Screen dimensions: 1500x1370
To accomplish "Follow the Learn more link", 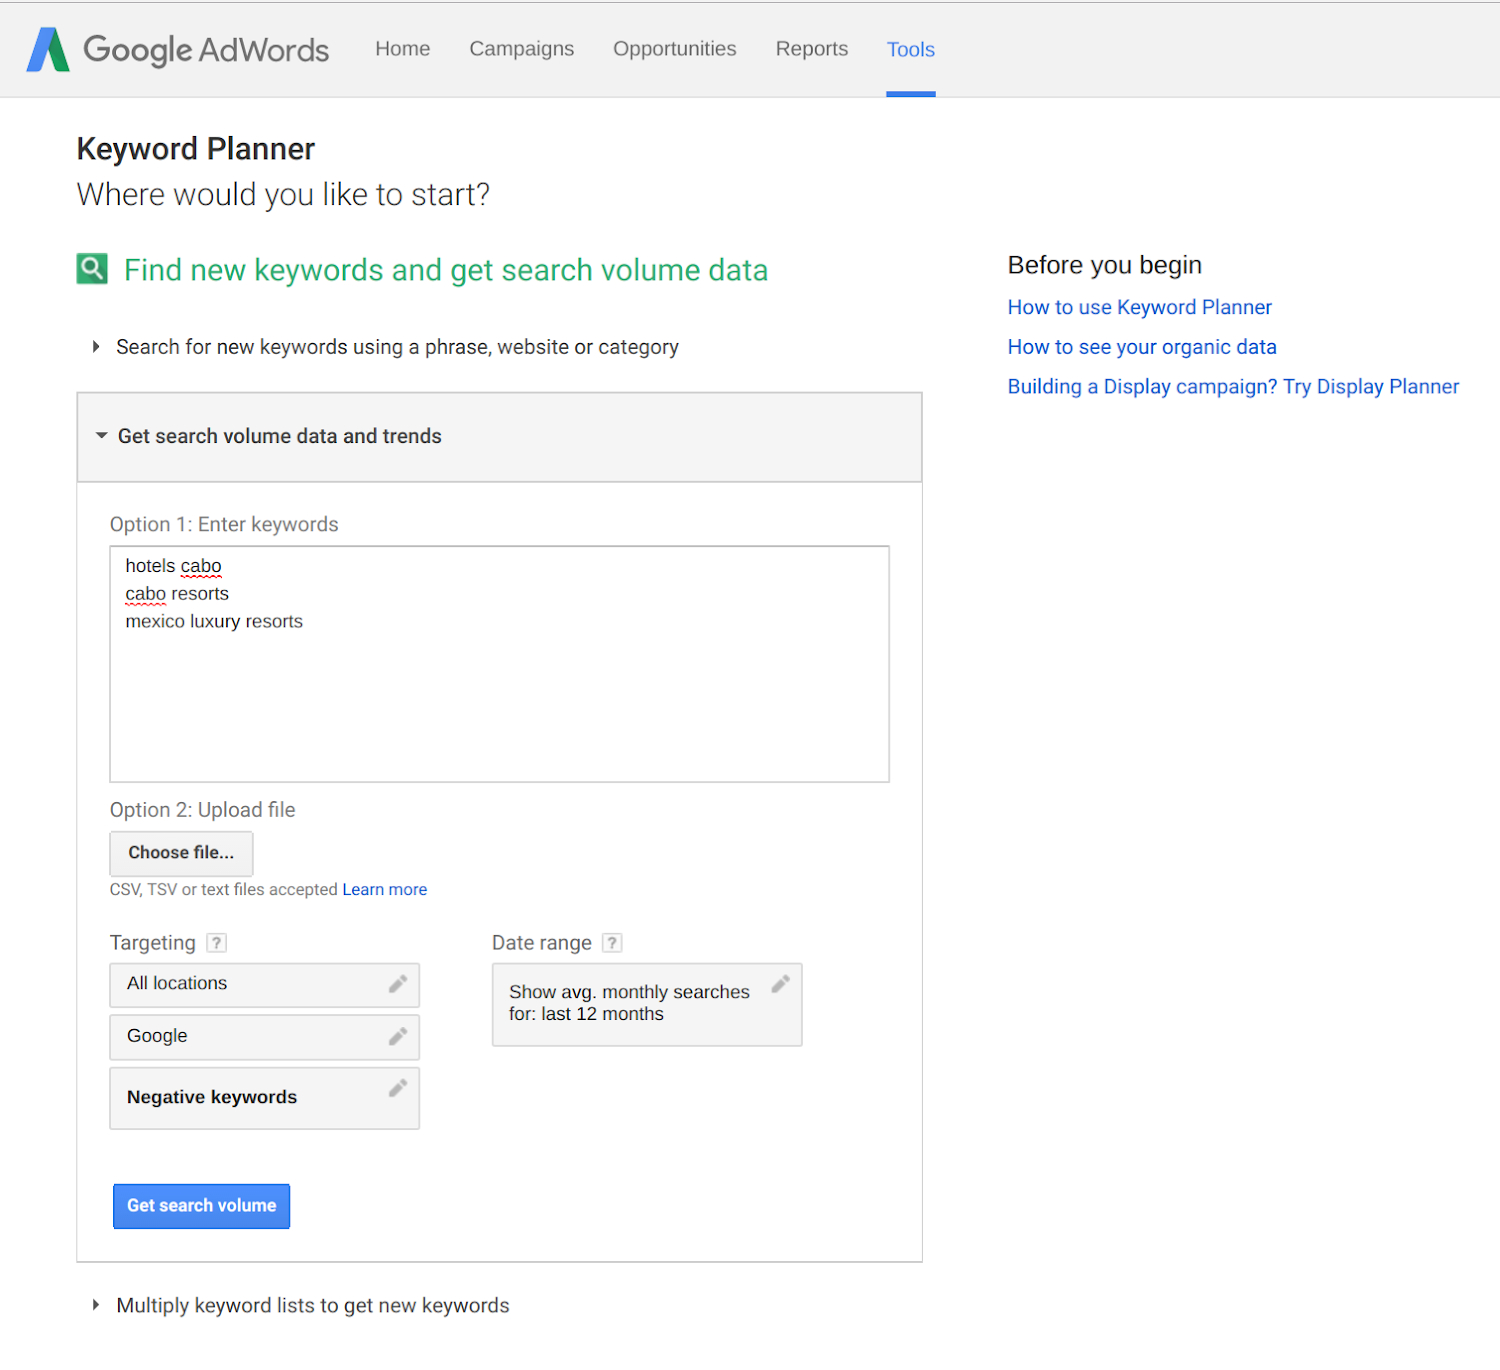I will coord(384,889).
